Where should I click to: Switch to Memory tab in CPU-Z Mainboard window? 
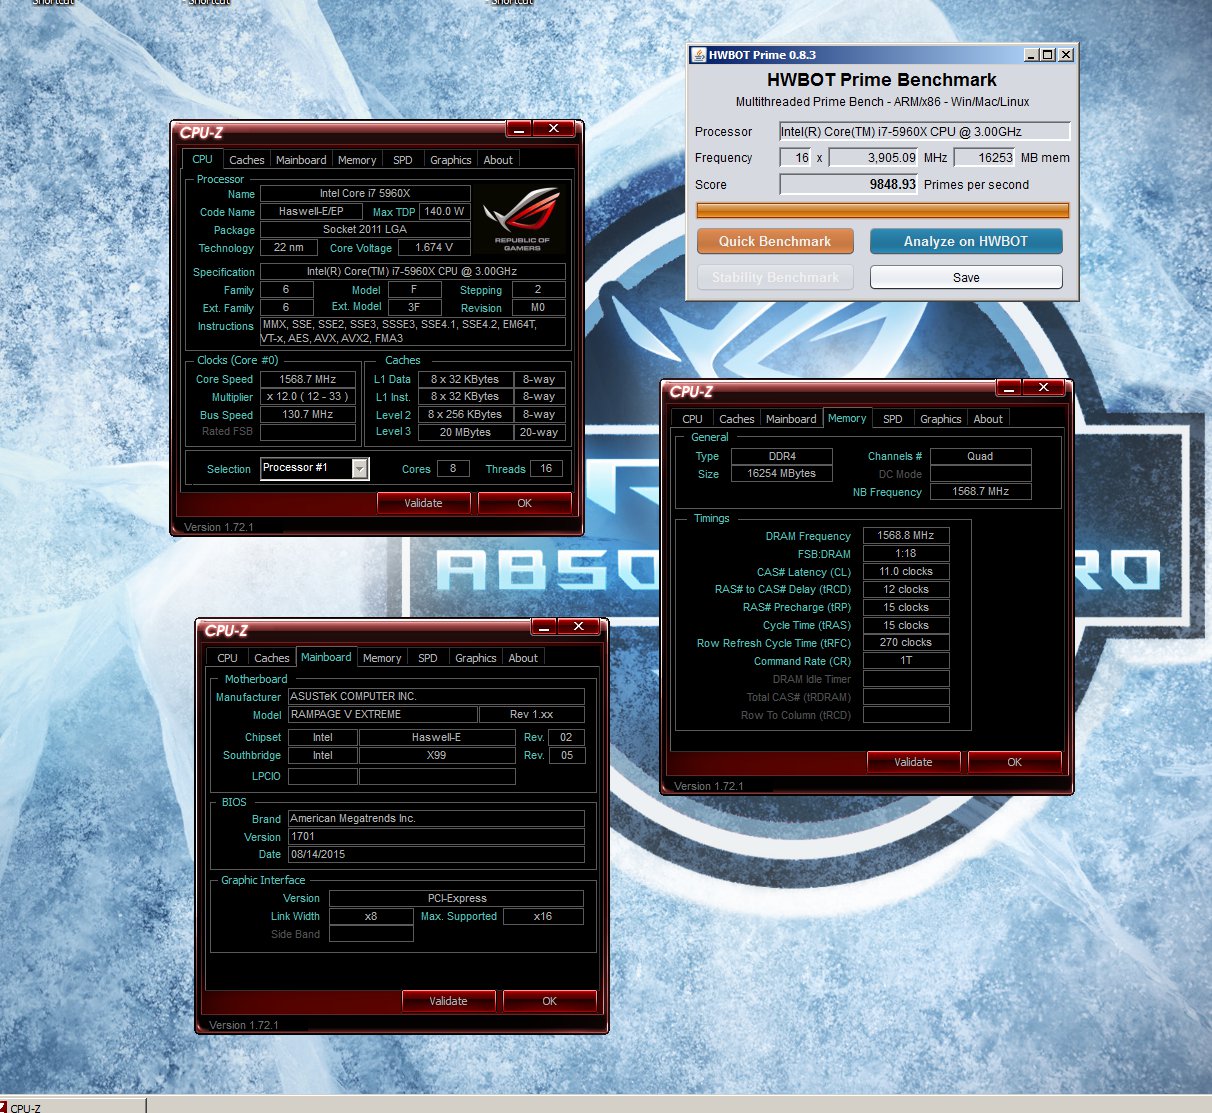coord(382,658)
